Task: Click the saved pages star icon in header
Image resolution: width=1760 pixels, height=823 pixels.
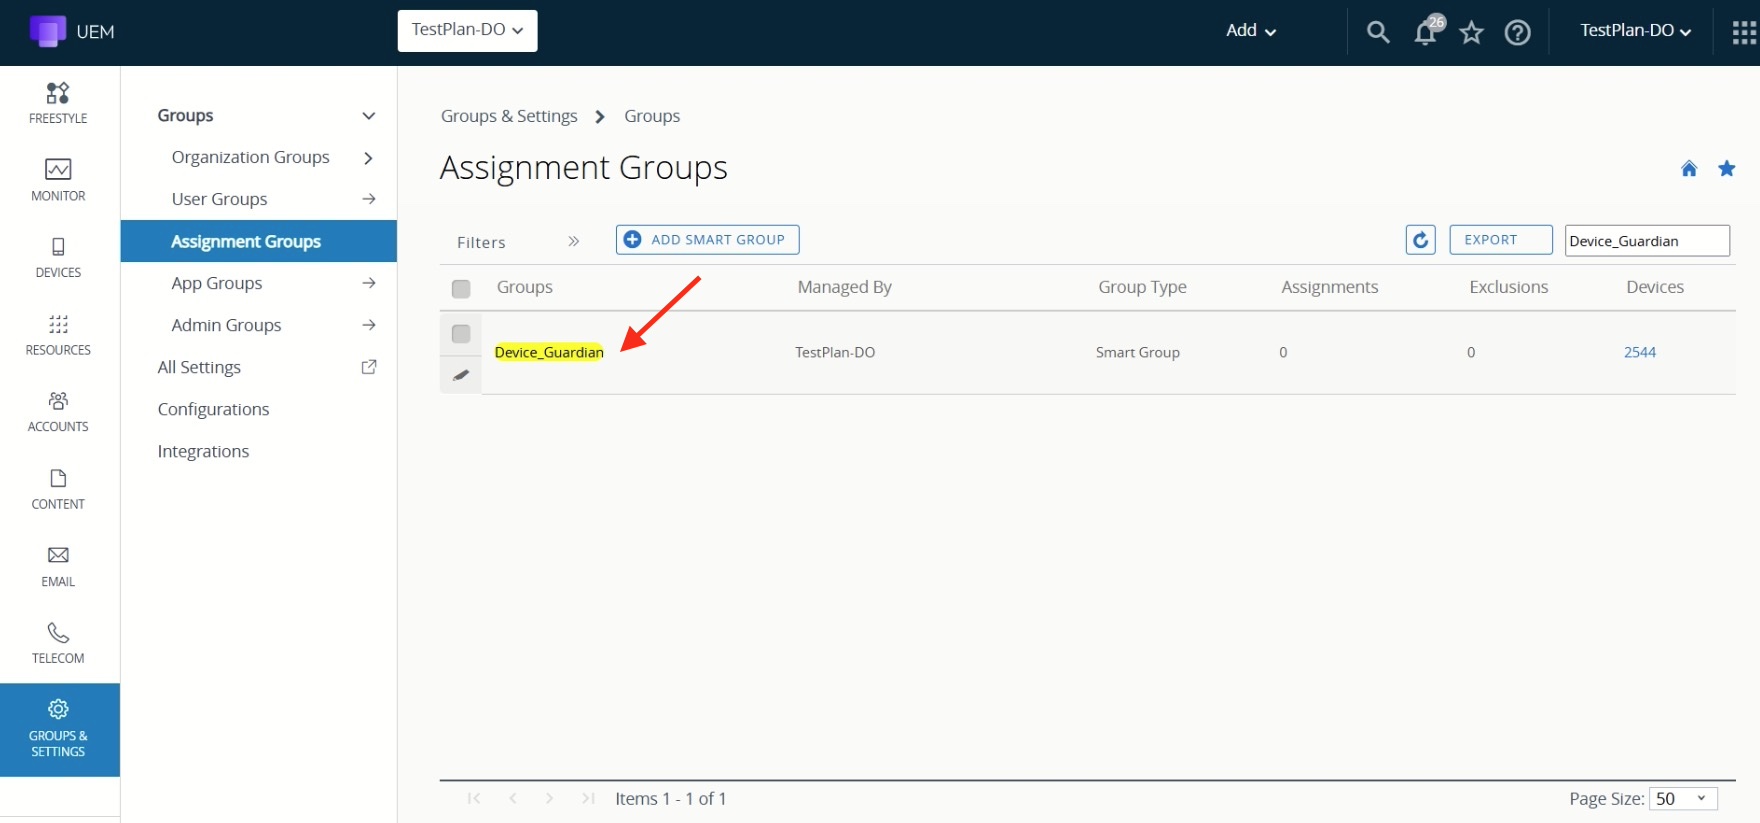Action: click(1471, 33)
